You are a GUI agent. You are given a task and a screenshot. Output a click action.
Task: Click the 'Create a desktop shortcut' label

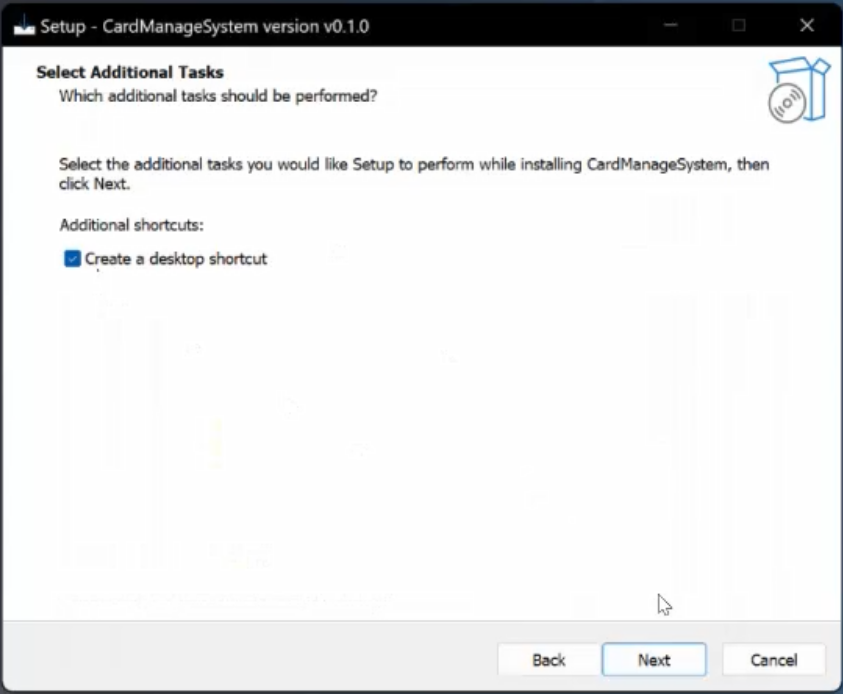pos(176,259)
